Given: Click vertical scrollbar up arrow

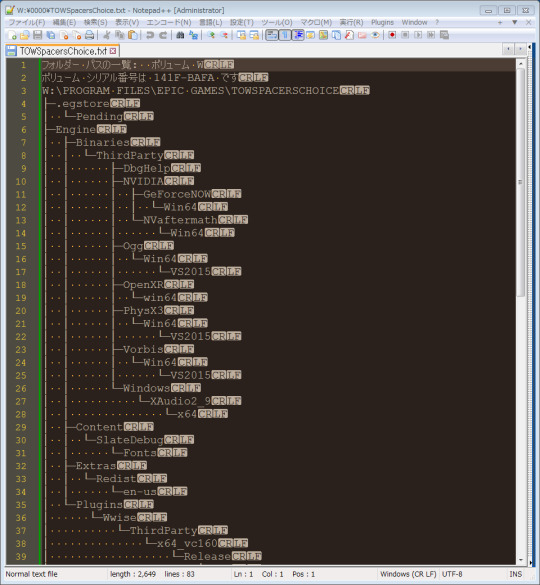Looking at the screenshot, I should pos(521,64).
